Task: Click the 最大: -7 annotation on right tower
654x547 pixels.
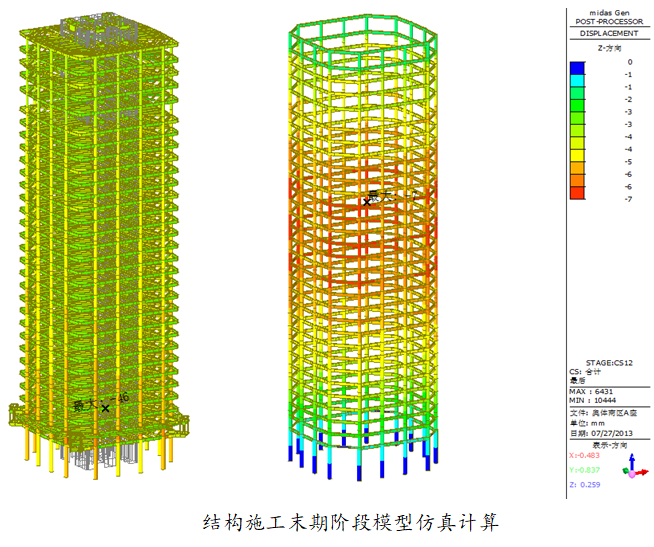Action: 391,196
